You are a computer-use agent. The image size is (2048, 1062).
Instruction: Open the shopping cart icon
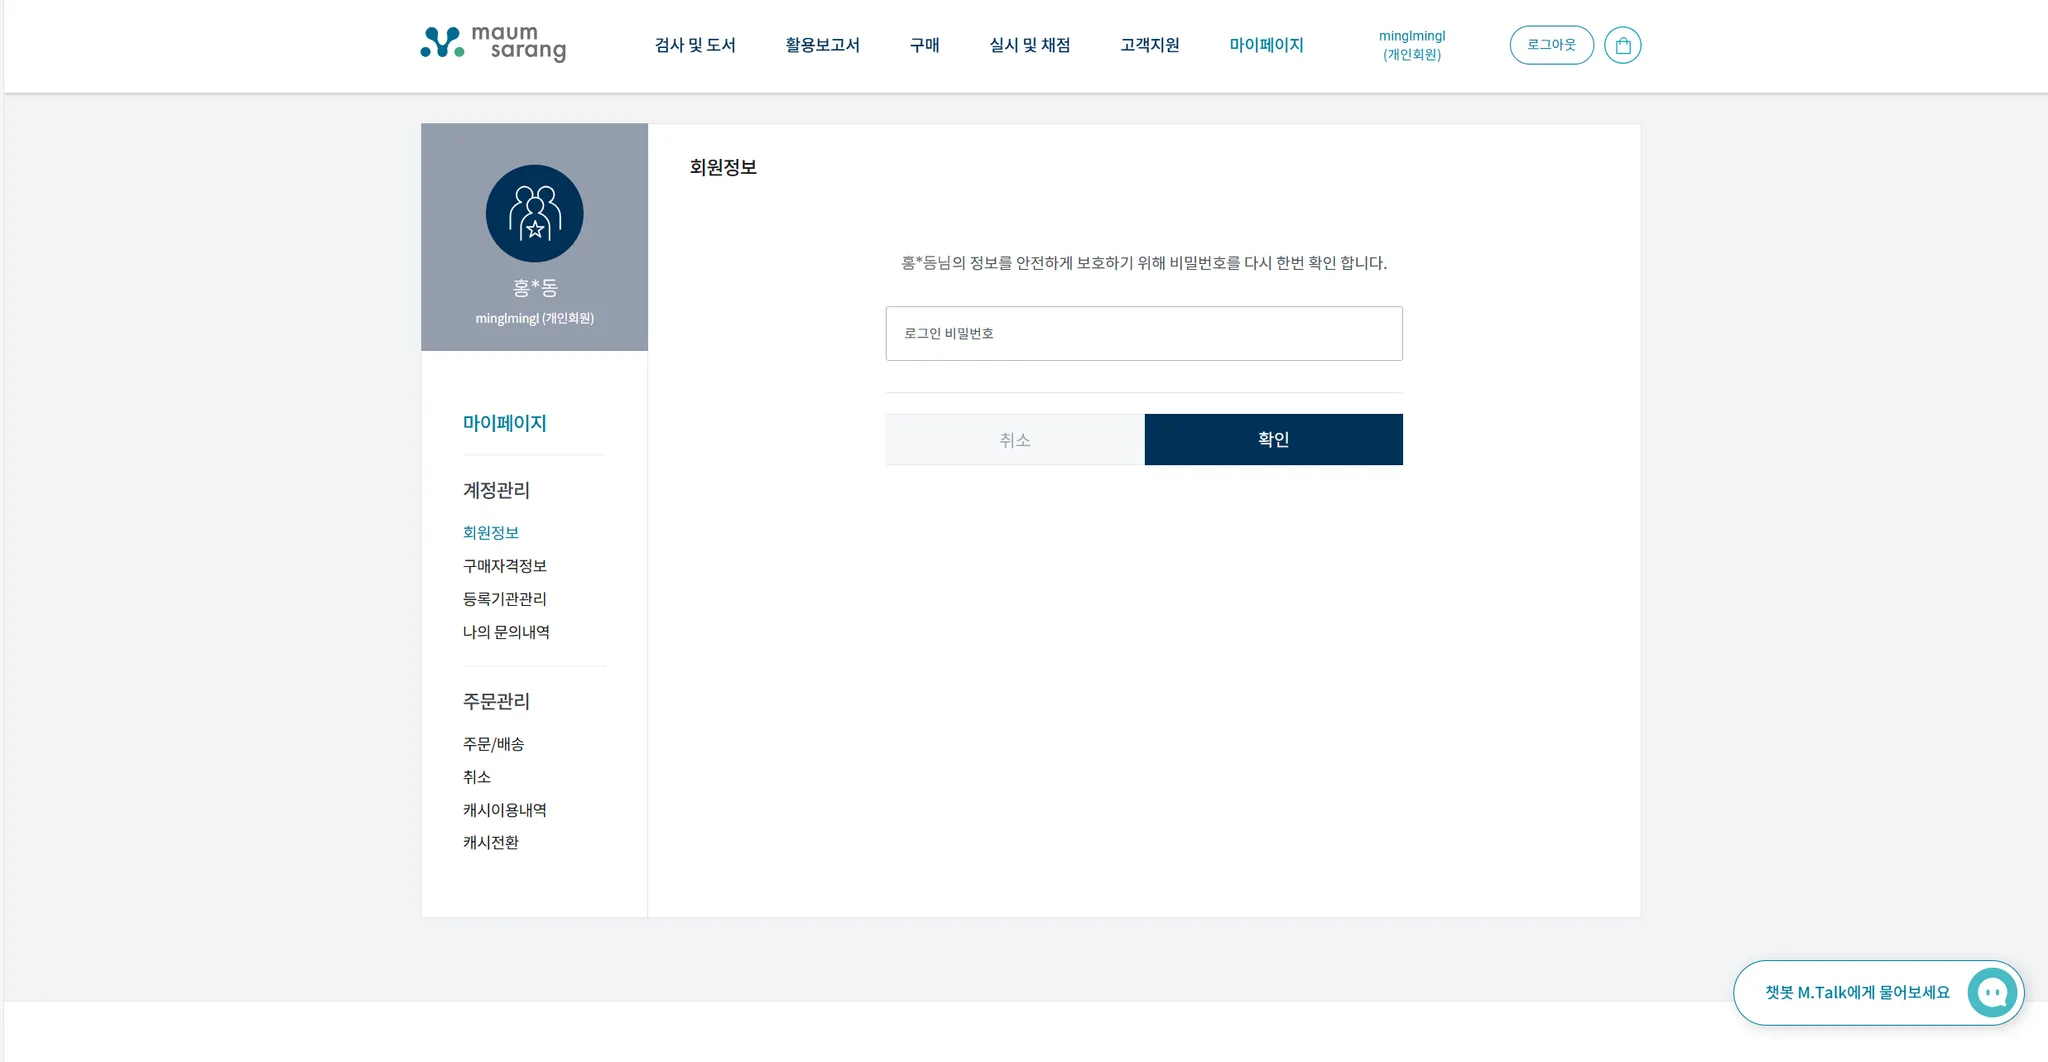tap(1622, 45)
